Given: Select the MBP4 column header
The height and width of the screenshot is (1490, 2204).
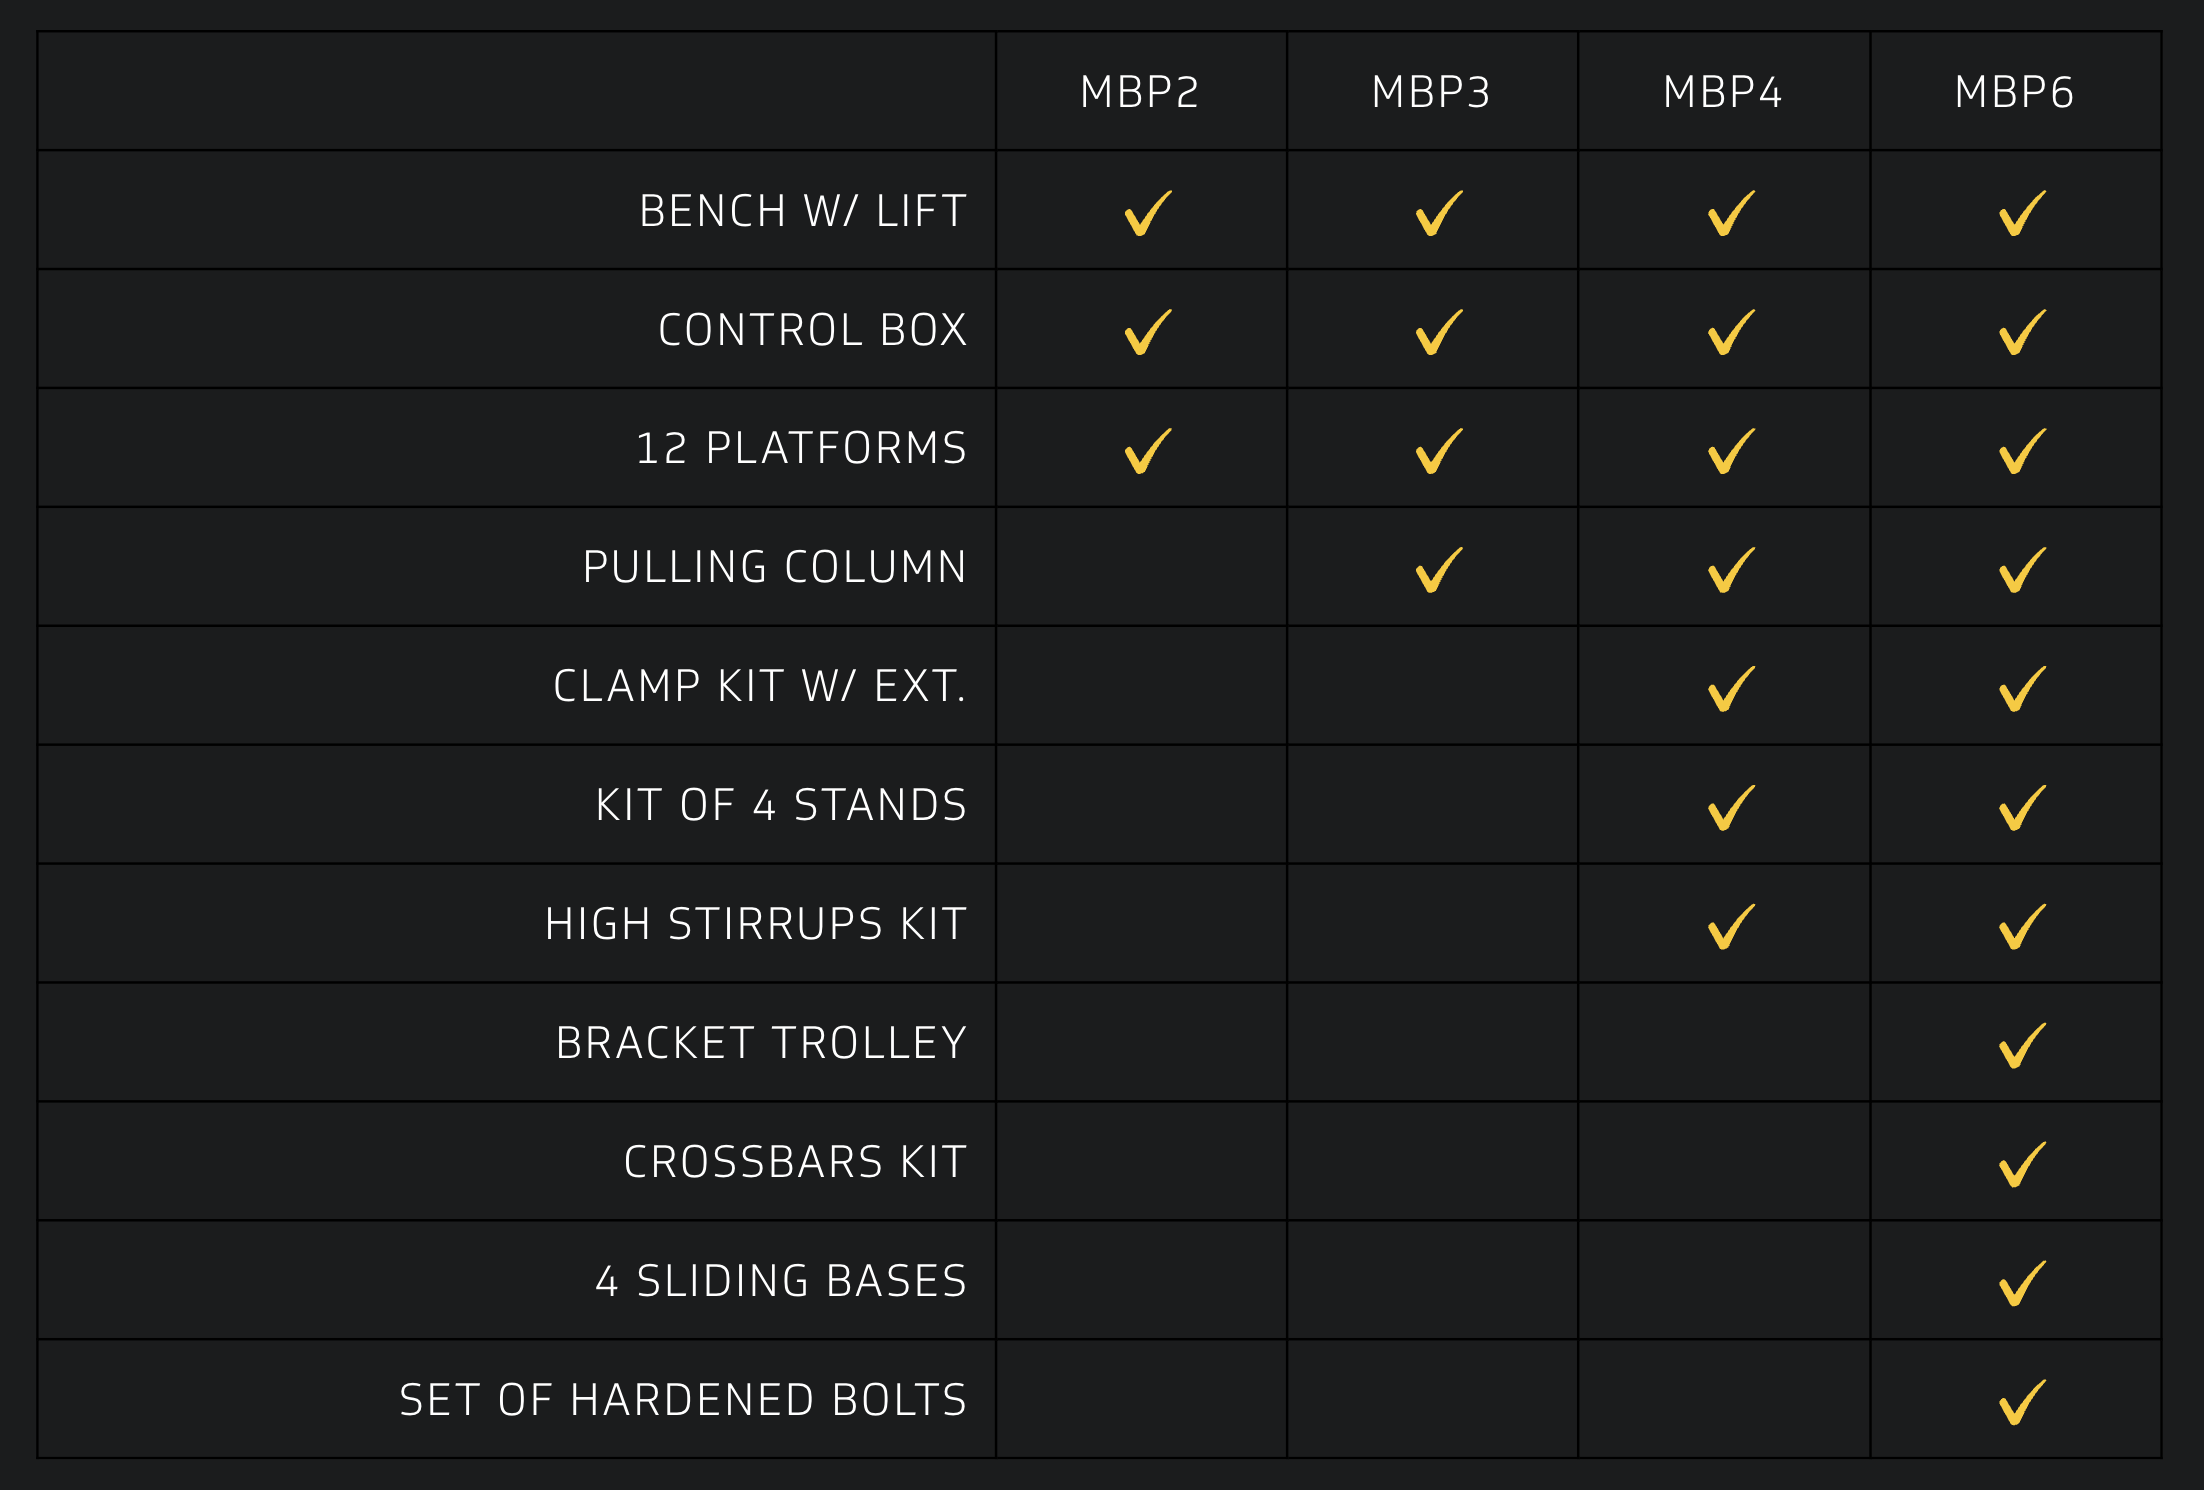Looking at the screenshot, I should pyautogui.click(x=1722, y=92).
